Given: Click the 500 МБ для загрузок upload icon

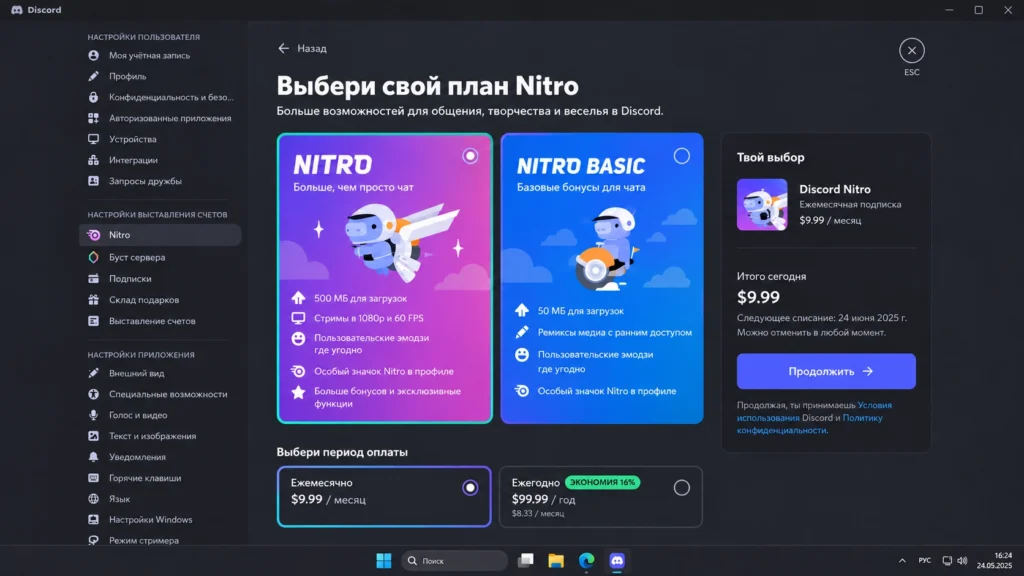Looking at the screenshot, I should (x=298, y=298).
